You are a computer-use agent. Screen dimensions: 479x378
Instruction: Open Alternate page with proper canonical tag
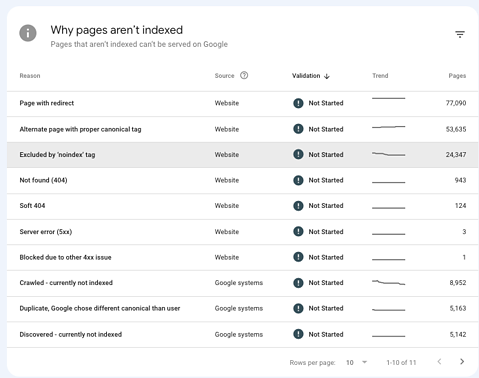[x=242, y=129]
